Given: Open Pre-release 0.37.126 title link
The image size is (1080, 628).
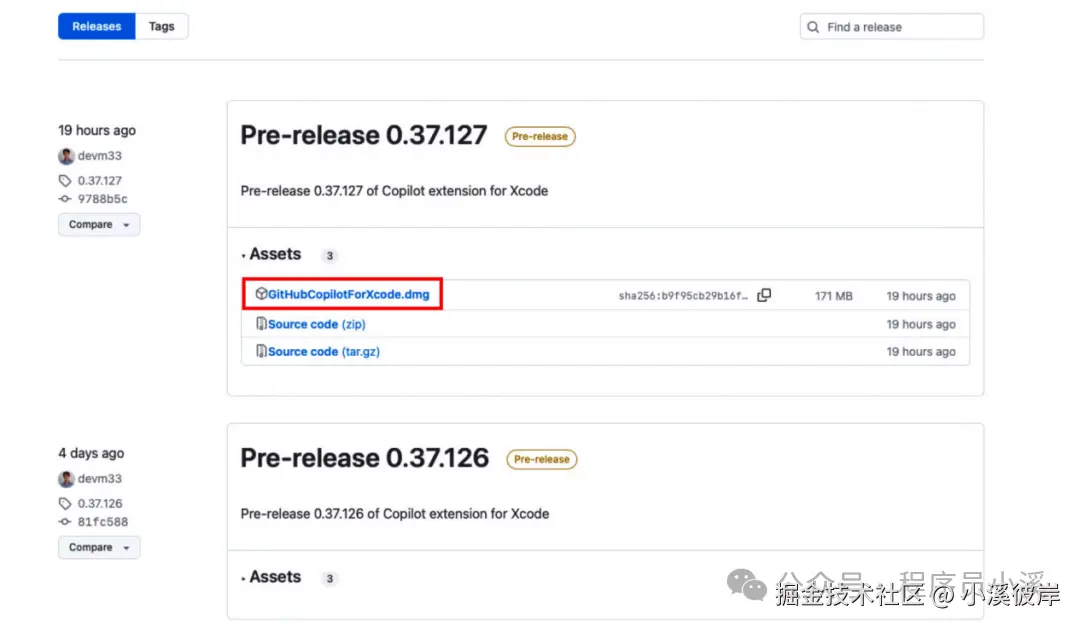Looking at the screenshot, I should pos(364,458).
